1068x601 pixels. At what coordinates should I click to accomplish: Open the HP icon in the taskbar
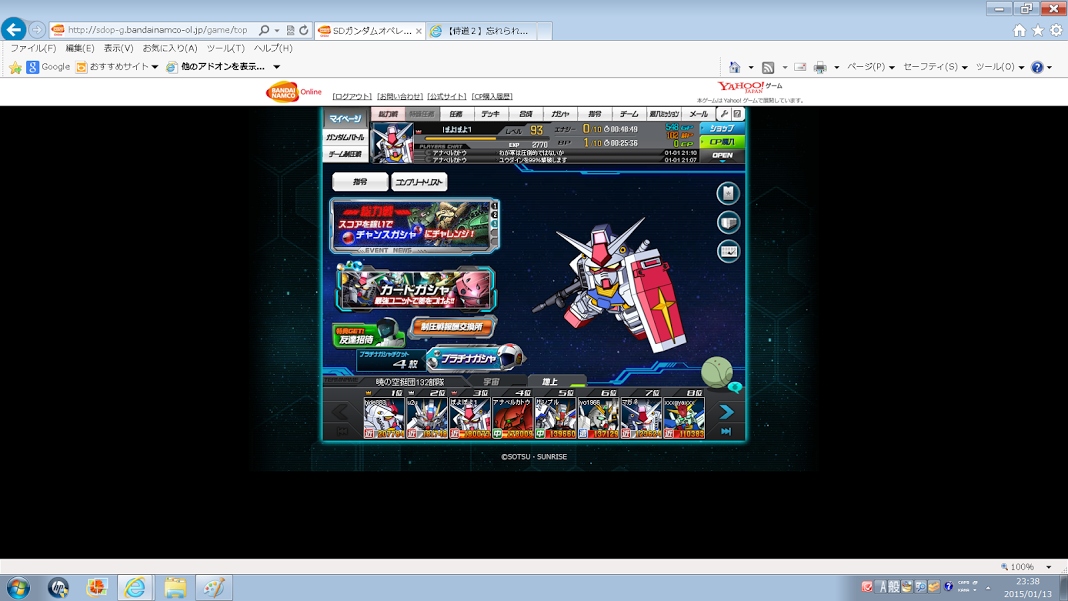59,587
